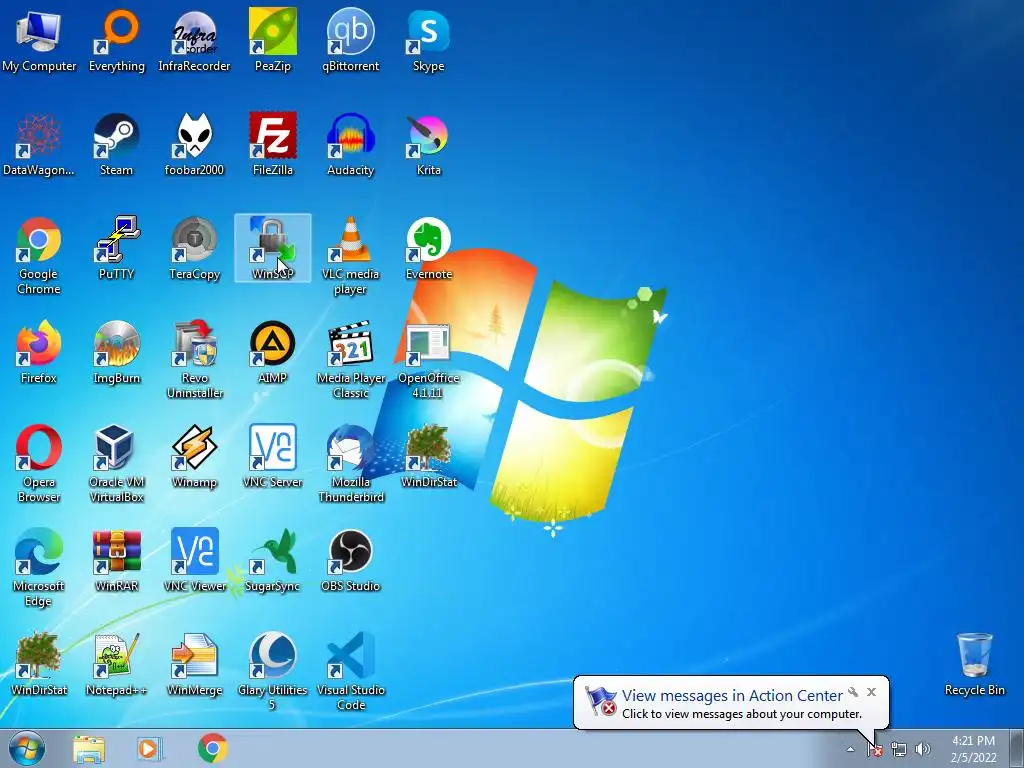
Task: Launch Microsoft Edge desktop icon
Action: pos(39,568)
